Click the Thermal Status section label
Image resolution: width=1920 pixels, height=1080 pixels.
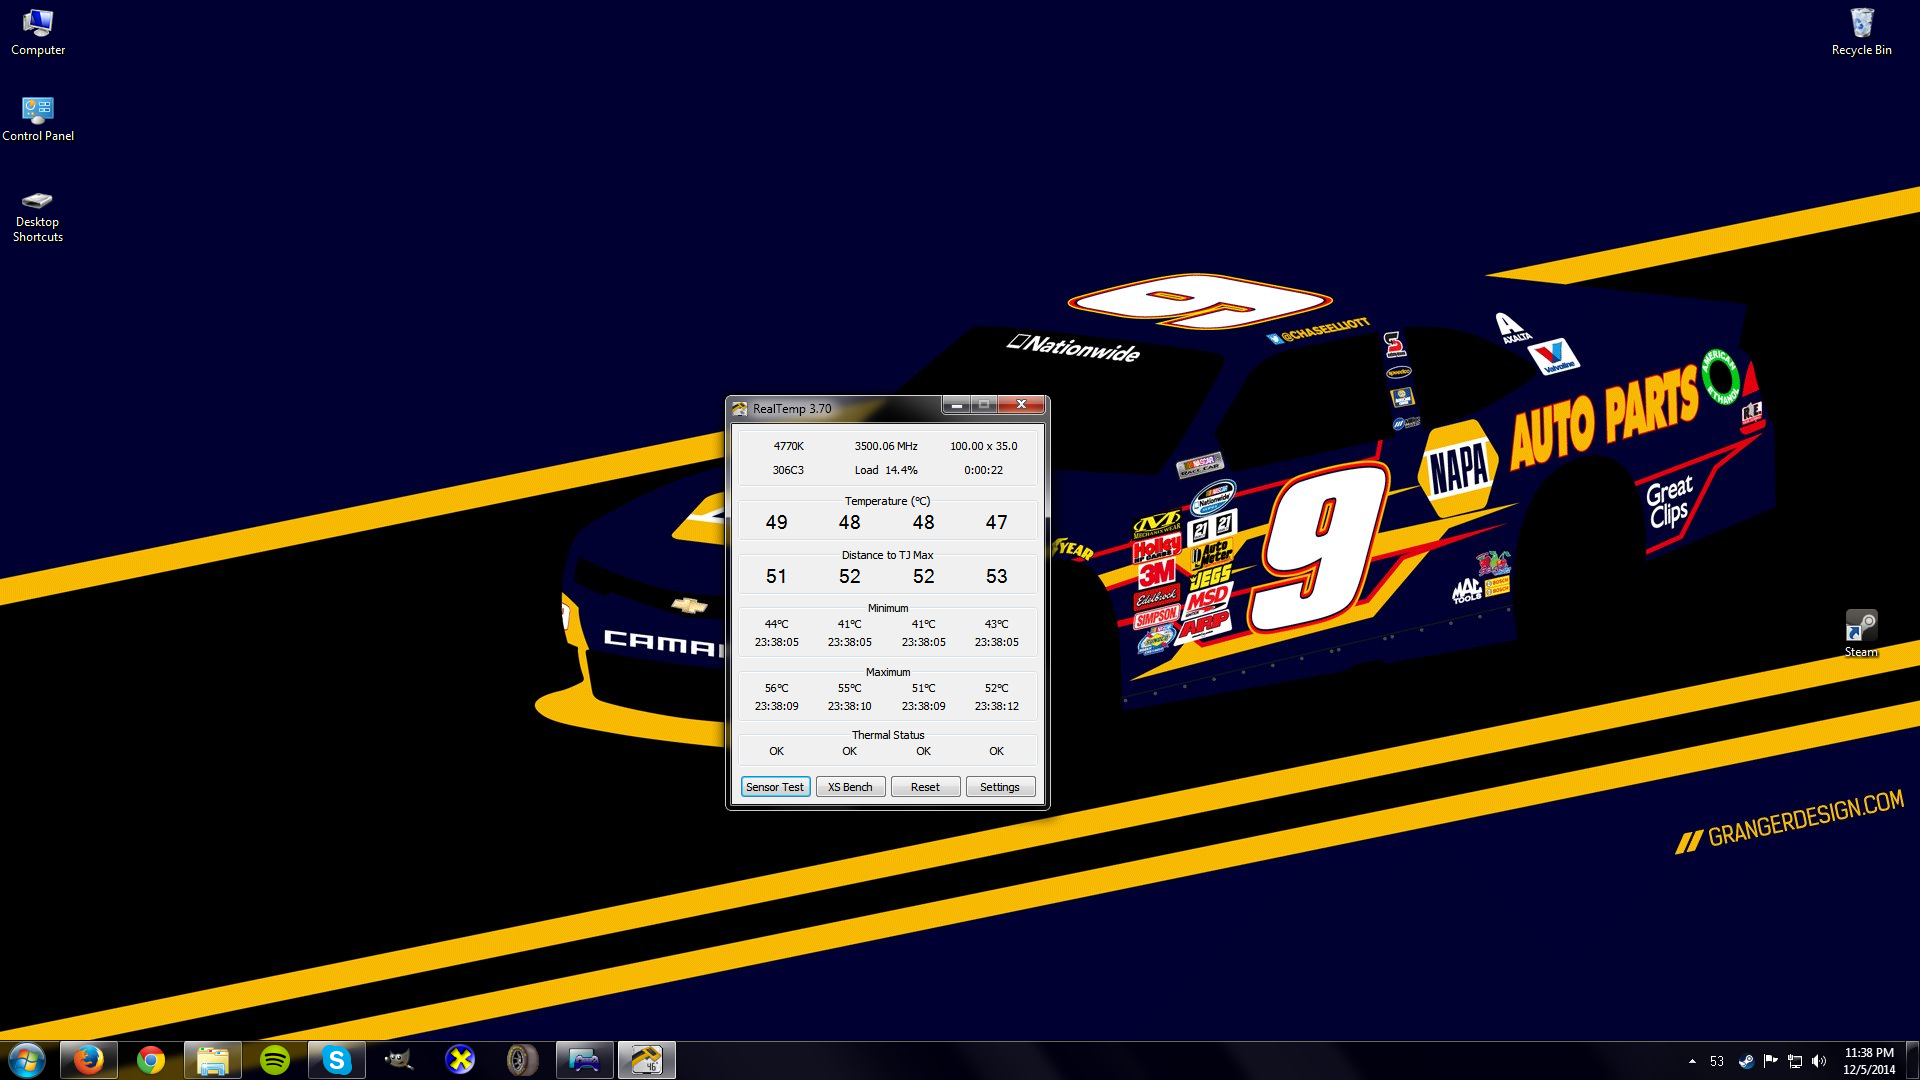pos(888,735)
